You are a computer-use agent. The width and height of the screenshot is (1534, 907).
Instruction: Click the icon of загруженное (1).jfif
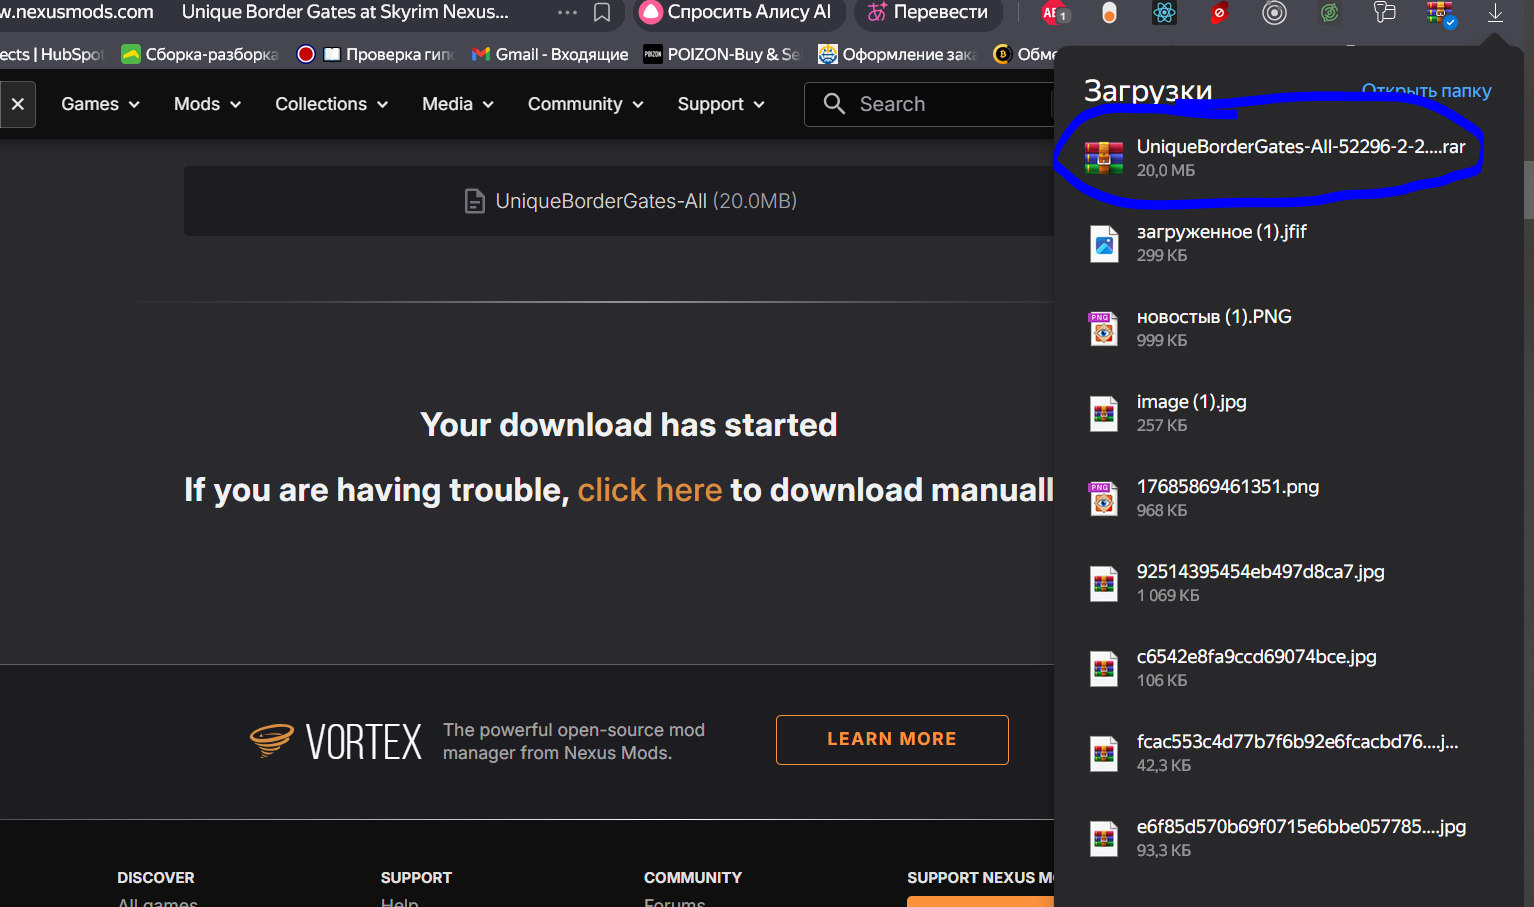pyautogui.click(x=1104, y=243)
